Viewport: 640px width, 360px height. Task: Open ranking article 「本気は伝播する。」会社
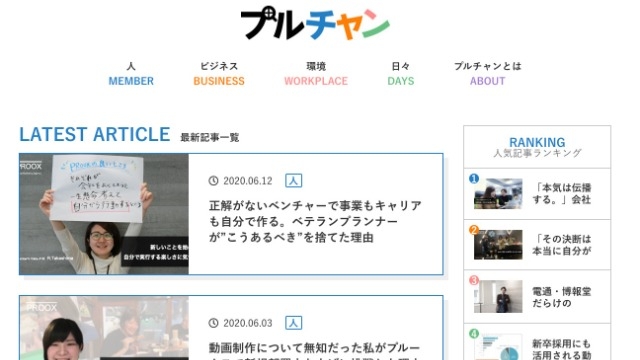click(x=562, y=193)
